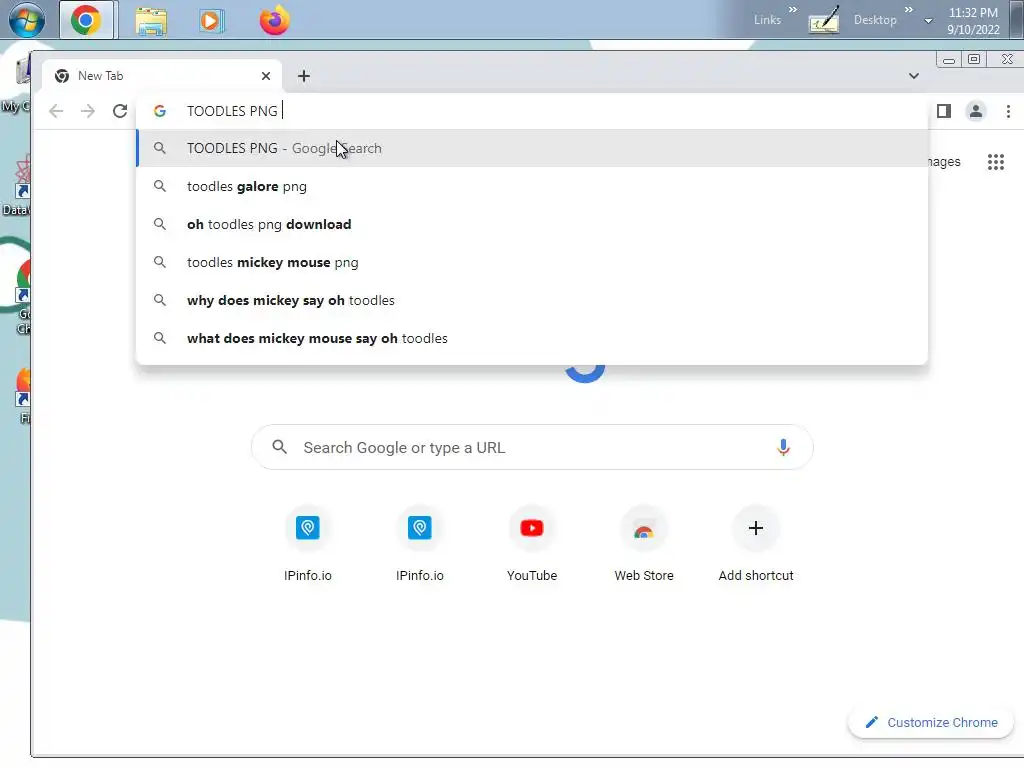Close the New Tab tab

(266, 76)
